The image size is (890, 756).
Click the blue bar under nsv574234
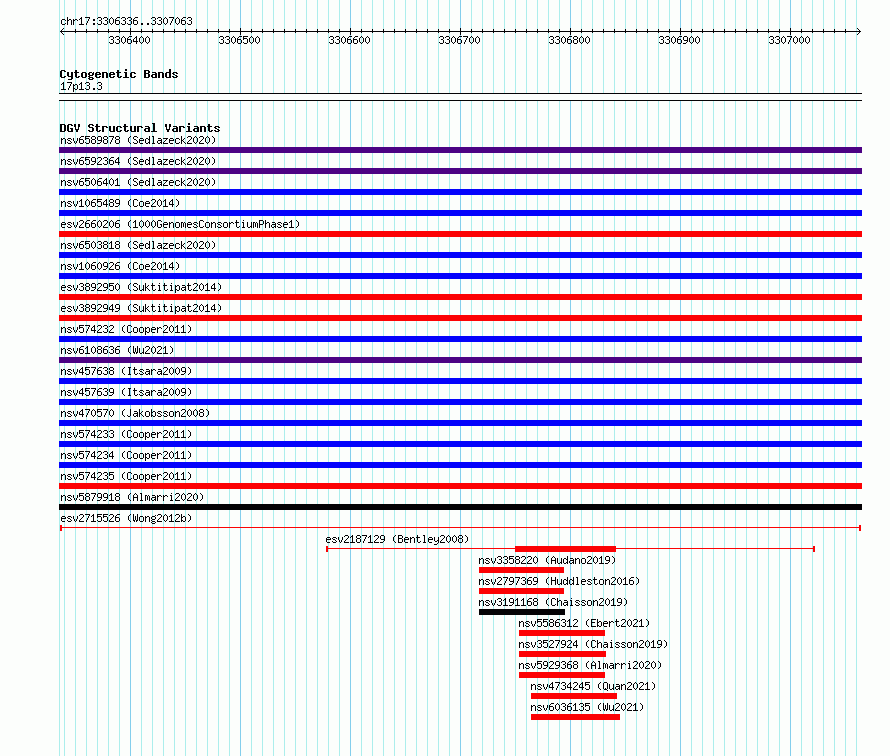point(460,465)
